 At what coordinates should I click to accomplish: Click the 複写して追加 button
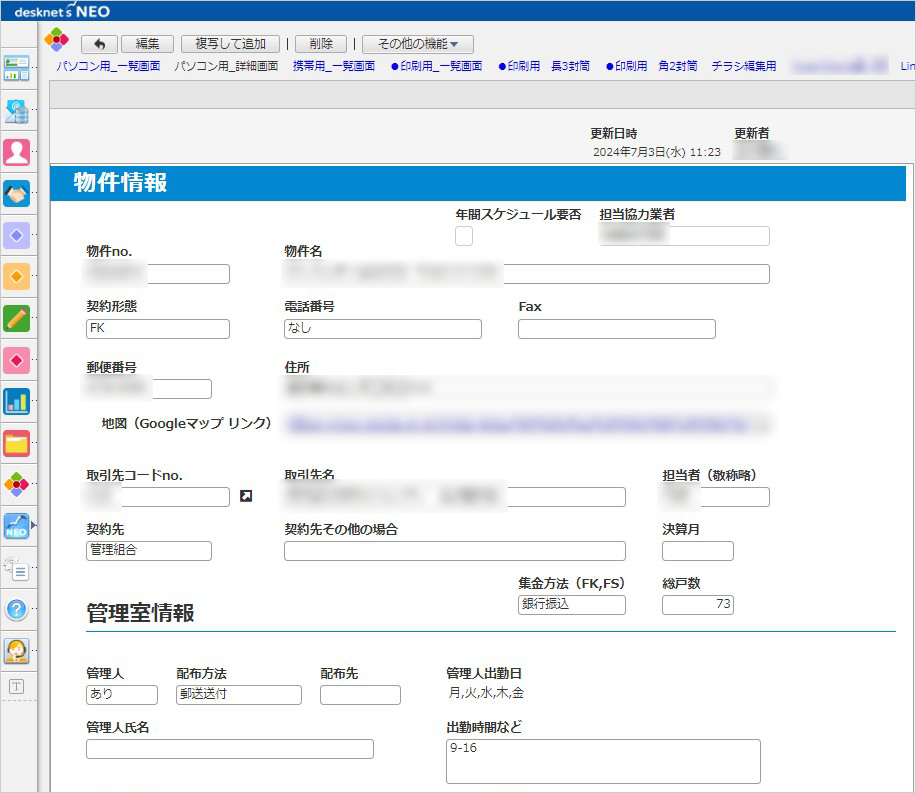(230, 43)
